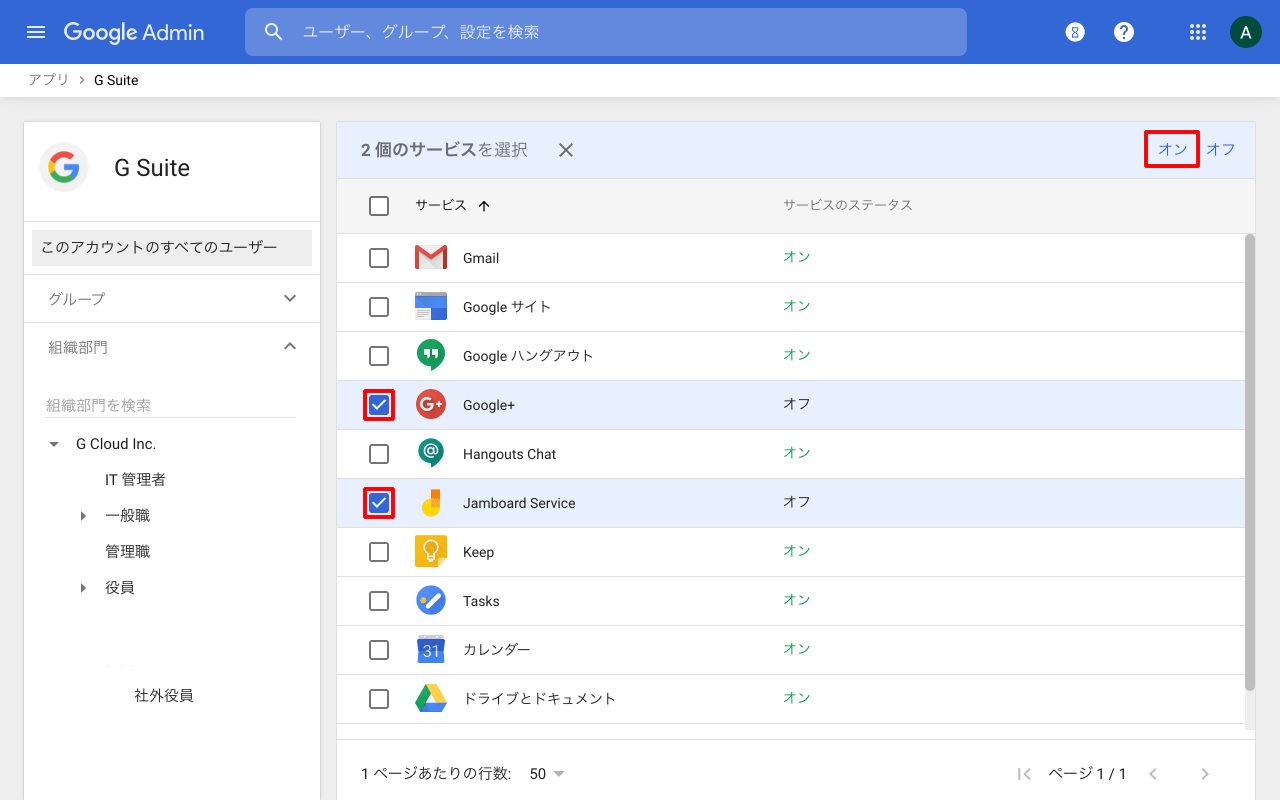Go to next page arrow
1280x800 pixels.
pos(1205,774)
